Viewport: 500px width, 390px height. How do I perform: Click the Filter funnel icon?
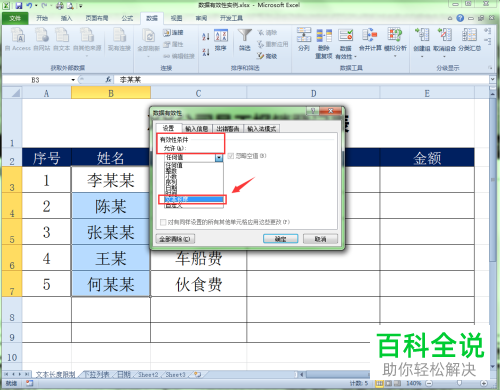[244, 36]
